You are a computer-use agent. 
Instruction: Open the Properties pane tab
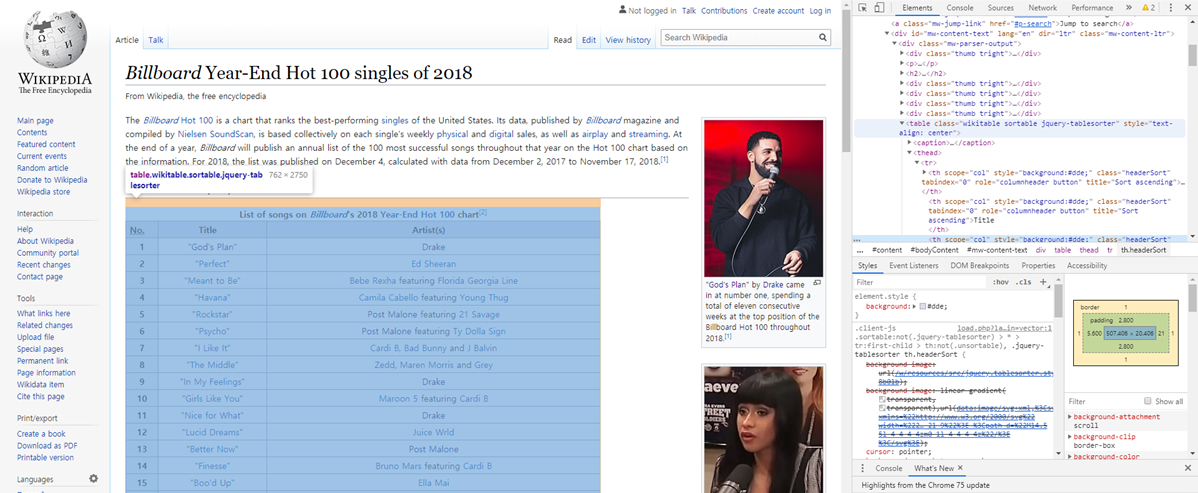click(x=1038, y=266)
